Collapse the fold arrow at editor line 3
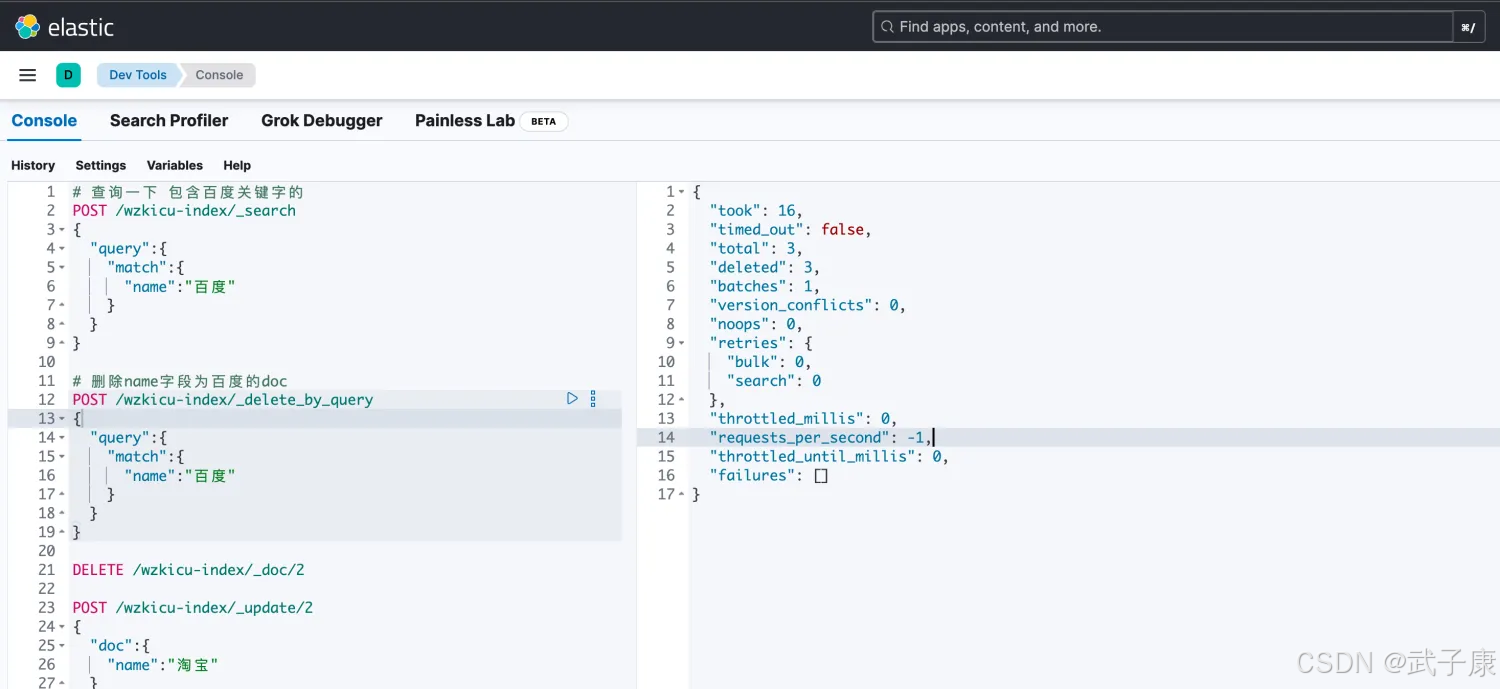 coord(62,230)
